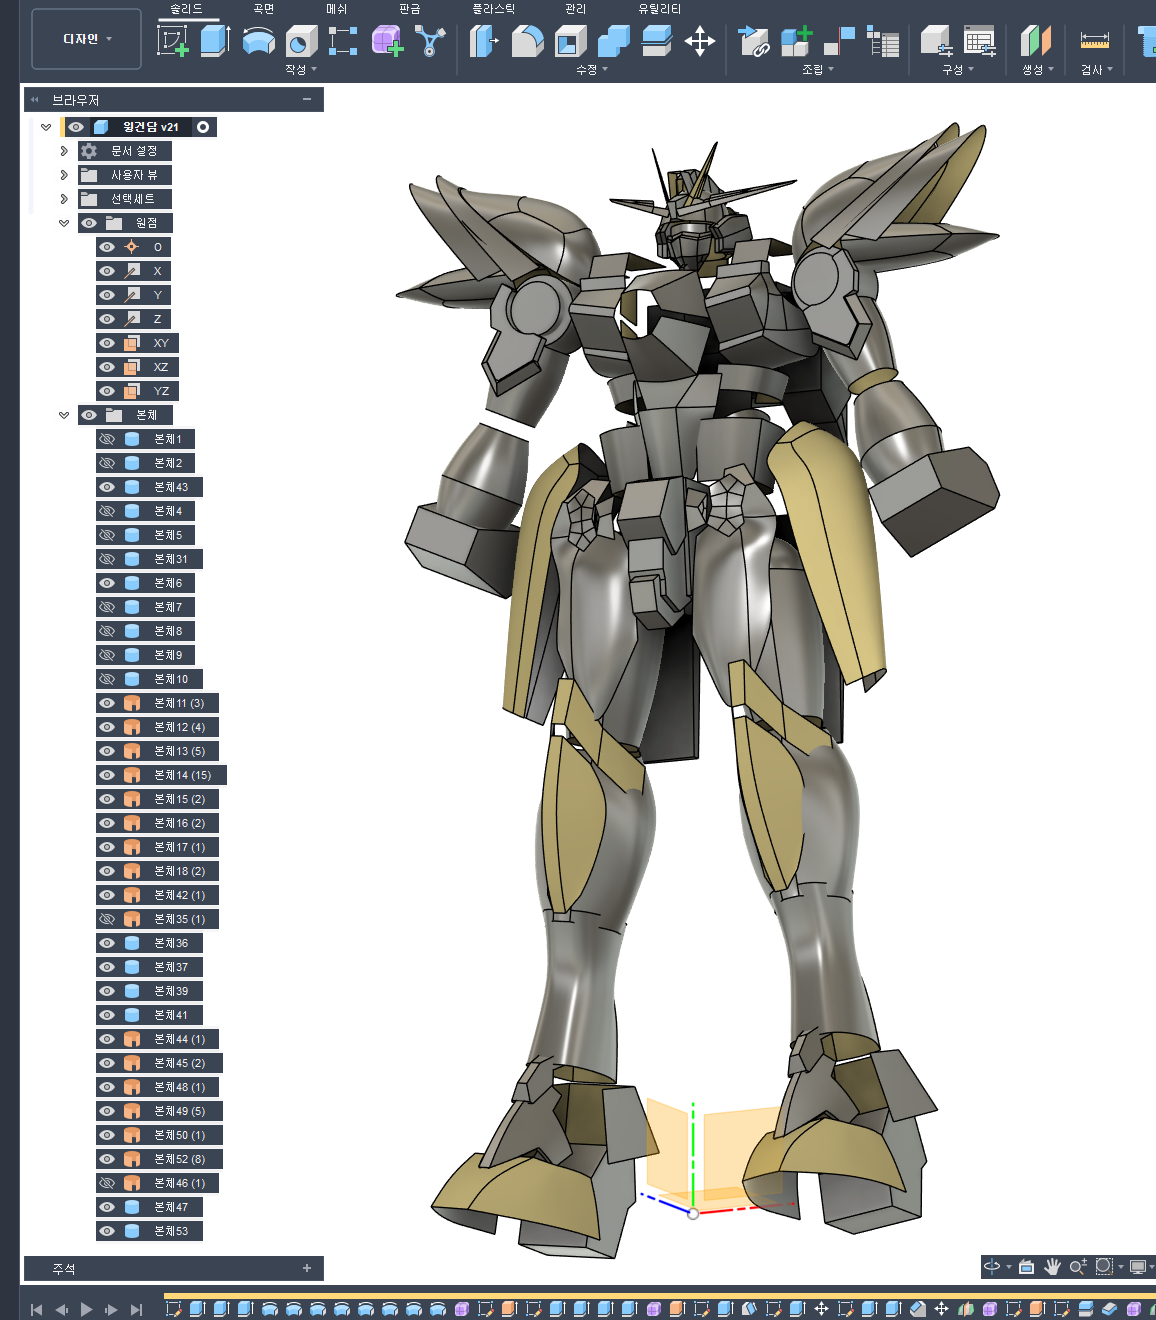Image resolution: width=1156 pixels, height=1320 pixels.
Task: Open the 디자인 workspace dropdown
Action: [x=87, y=39]
